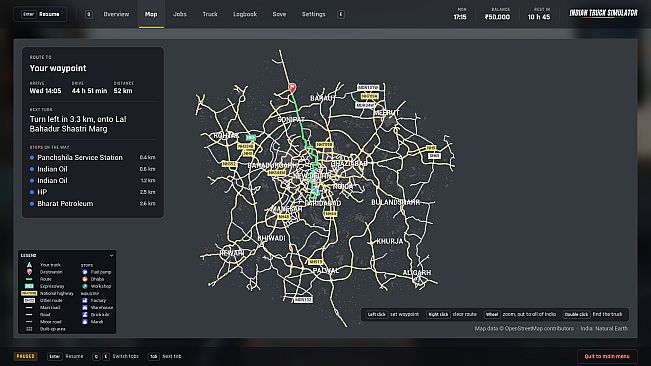Click the Your waypoint heading
The height and width of the screenshot is (366, 651).
58,68
